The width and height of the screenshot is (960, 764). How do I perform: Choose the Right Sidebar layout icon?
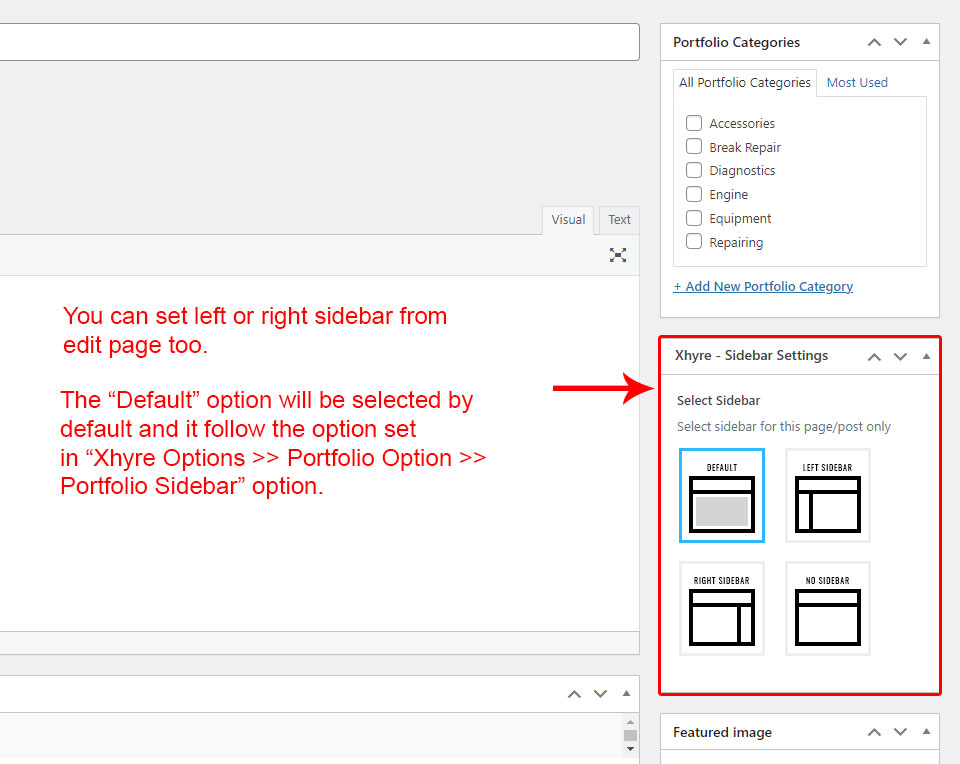pyautogui.click(x=721, y=609)
